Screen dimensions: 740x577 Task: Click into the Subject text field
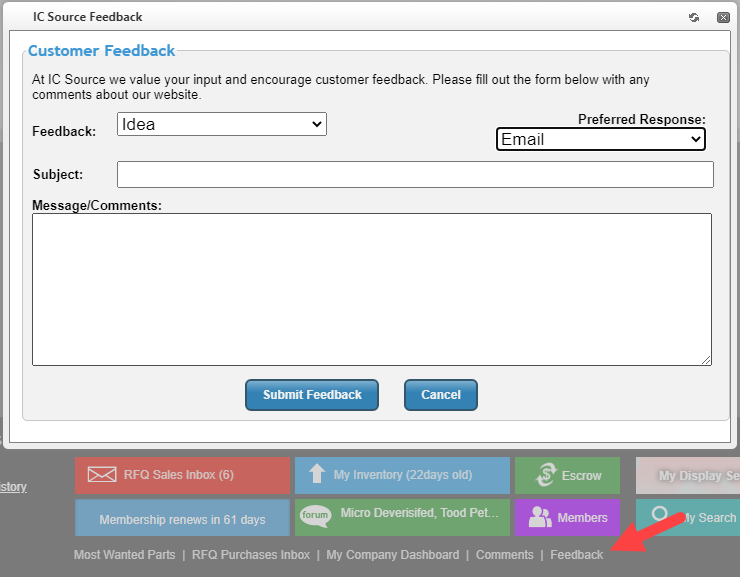coord(415,175)
